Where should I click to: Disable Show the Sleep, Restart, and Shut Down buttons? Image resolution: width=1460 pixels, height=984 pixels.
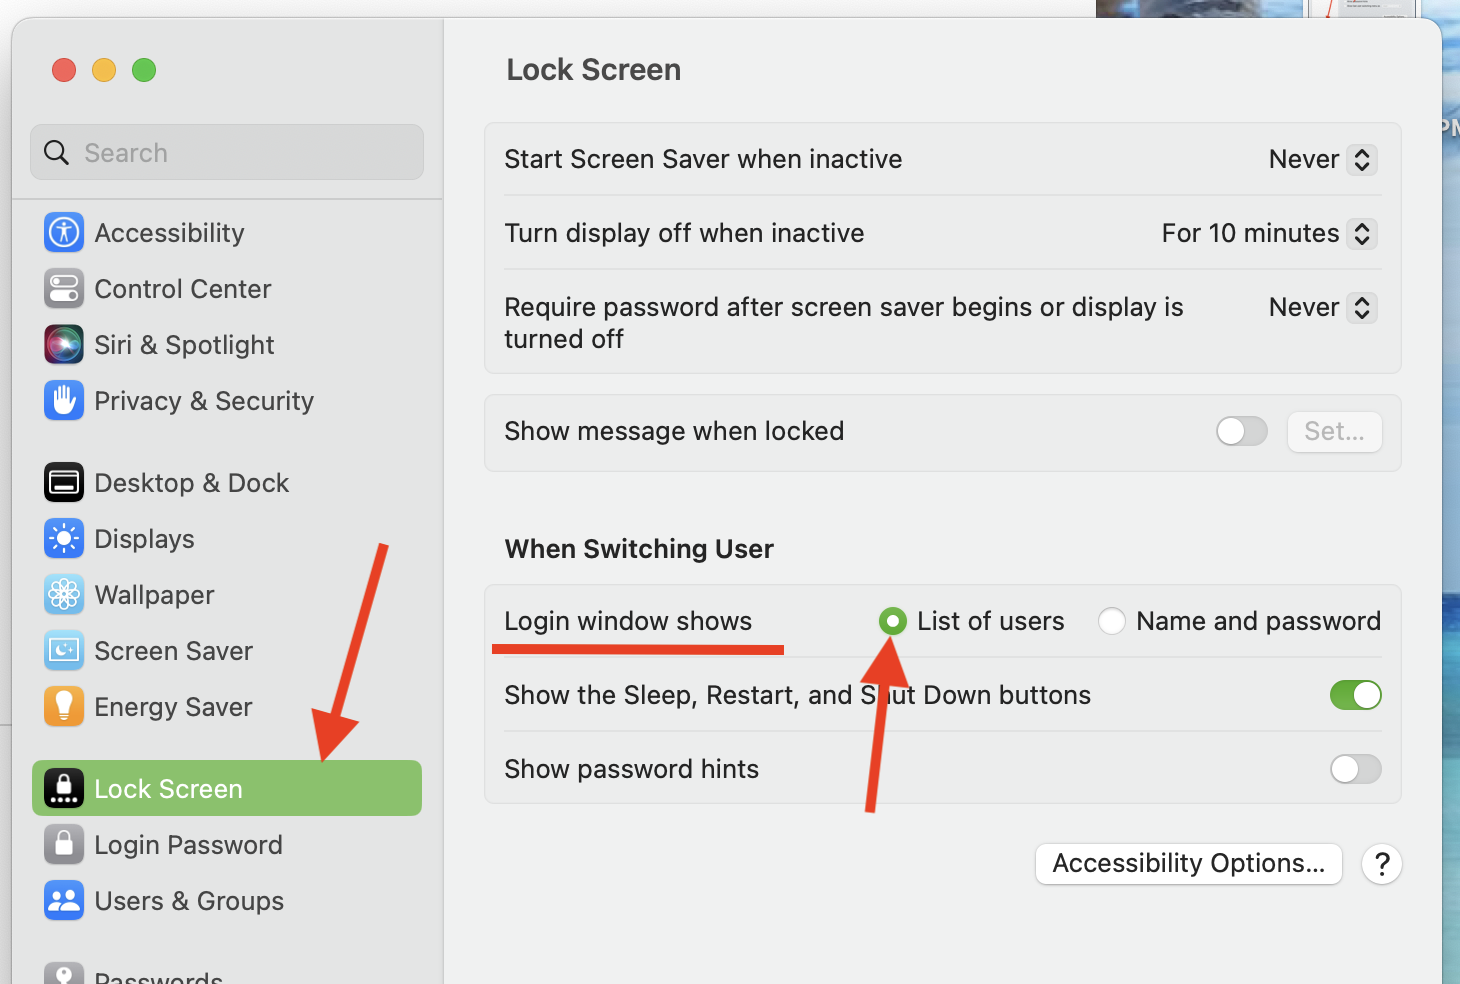pyautogui.click(x=1355, y=695)
